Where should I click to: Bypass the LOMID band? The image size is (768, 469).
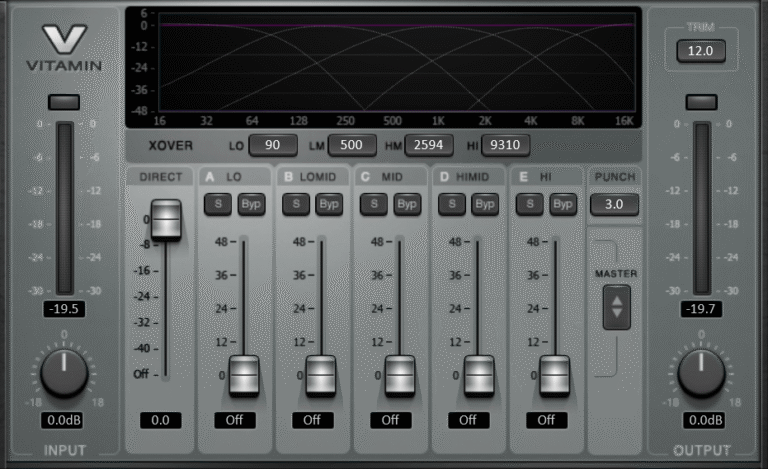(329, 204)
